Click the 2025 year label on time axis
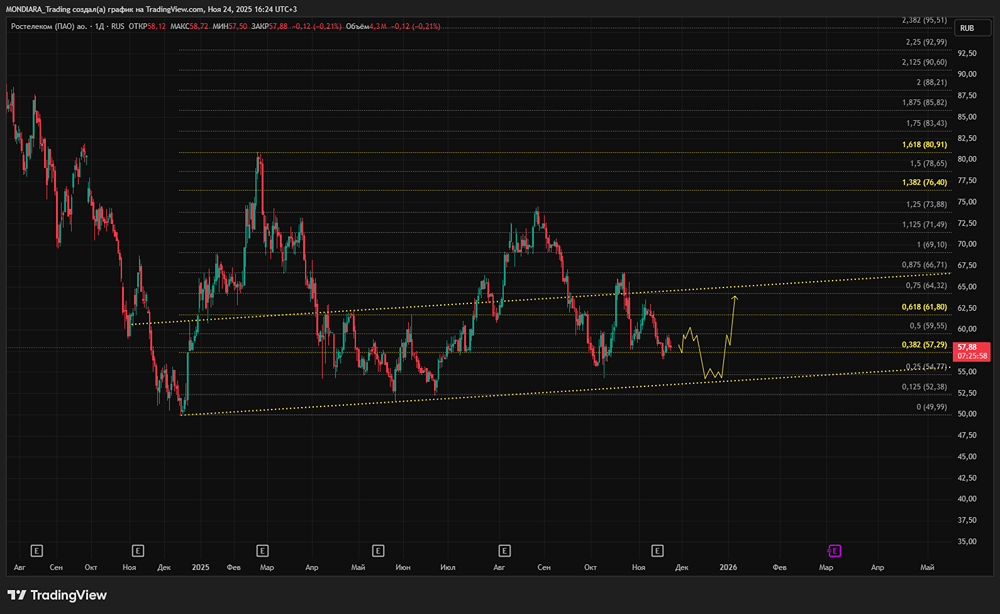 pos(200,567)
